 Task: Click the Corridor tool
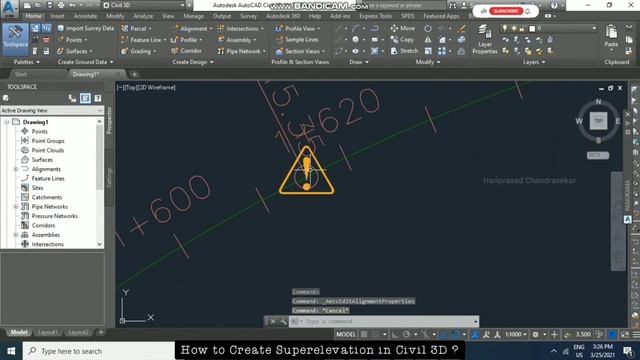tap(187, 51)
